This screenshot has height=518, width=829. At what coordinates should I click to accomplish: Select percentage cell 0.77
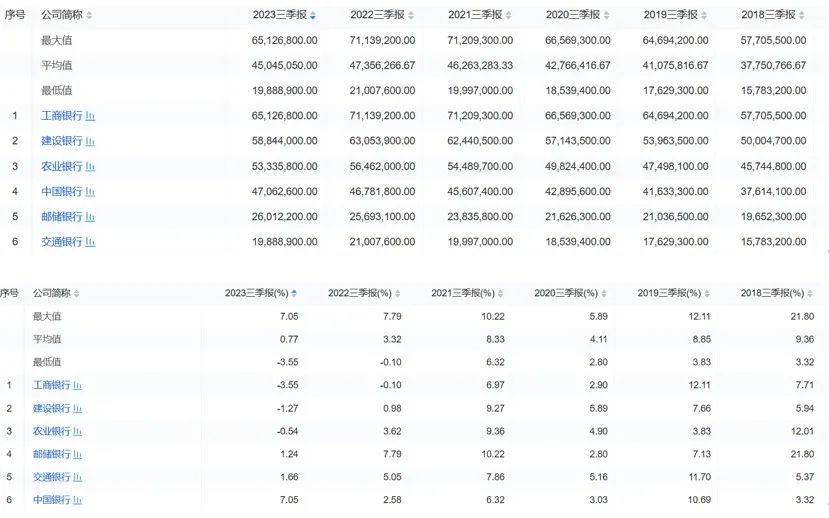(289, 339)
